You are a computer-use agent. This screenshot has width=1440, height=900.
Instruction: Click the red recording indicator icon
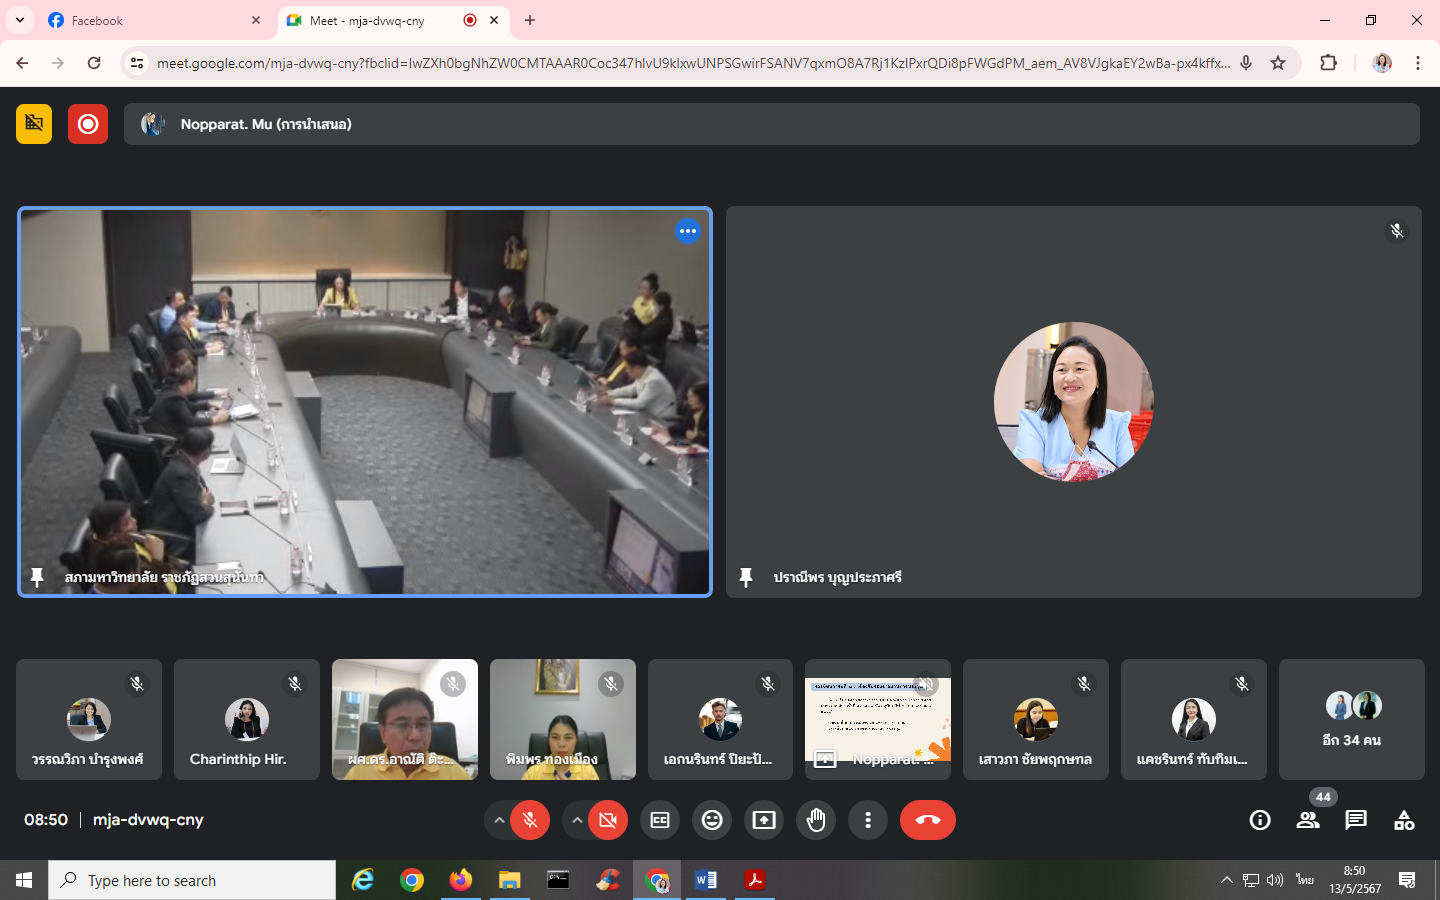(88, 124)
